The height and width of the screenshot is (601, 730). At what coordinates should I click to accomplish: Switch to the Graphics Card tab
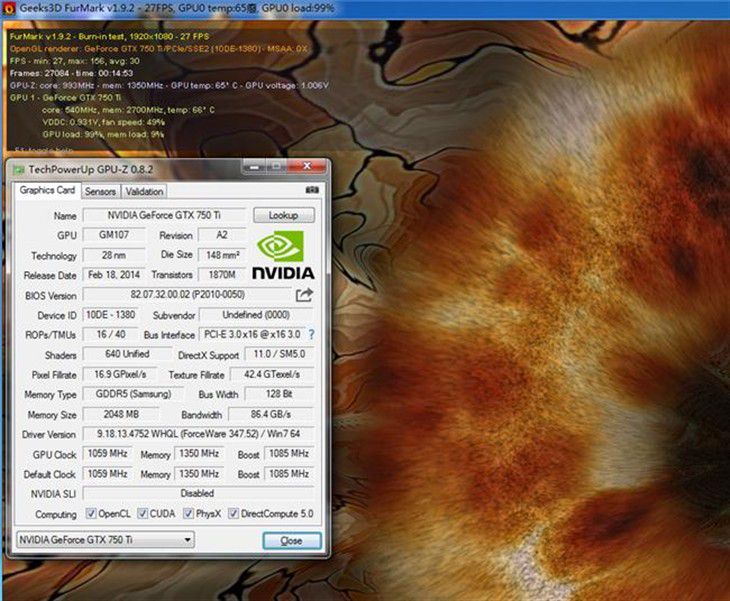click(47, 190)
